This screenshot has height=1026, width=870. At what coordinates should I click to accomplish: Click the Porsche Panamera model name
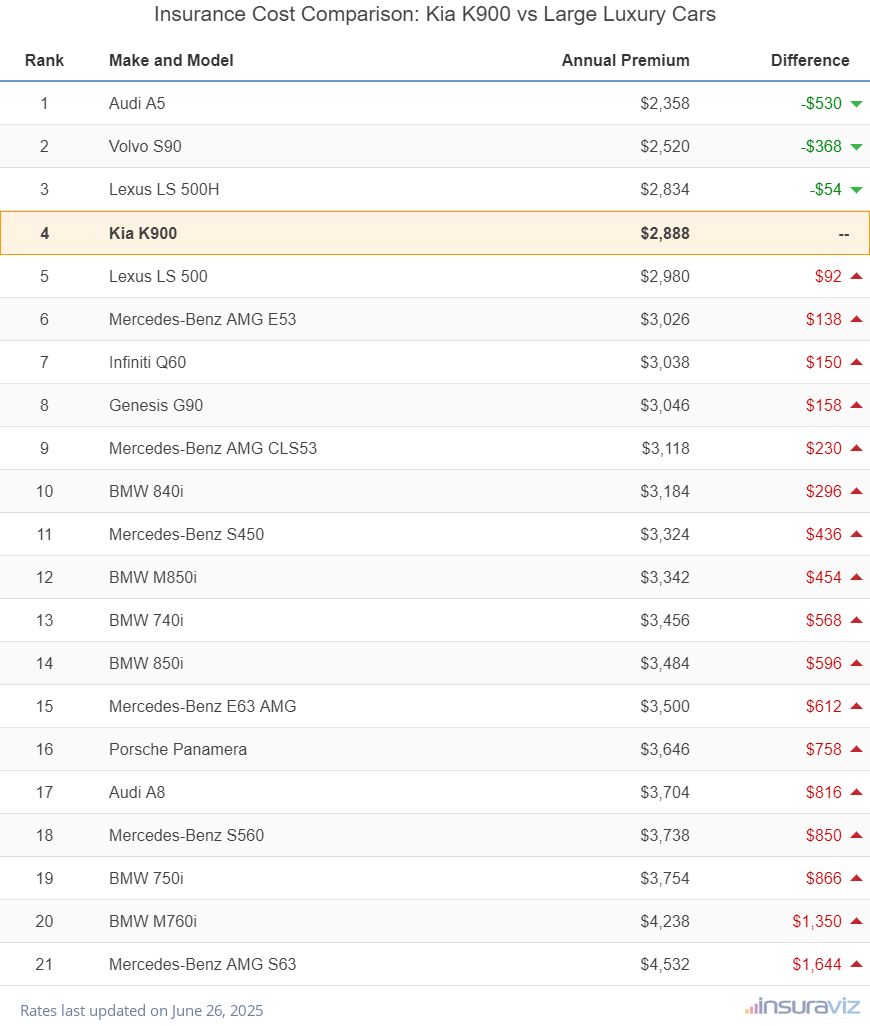tap(178, 750)
